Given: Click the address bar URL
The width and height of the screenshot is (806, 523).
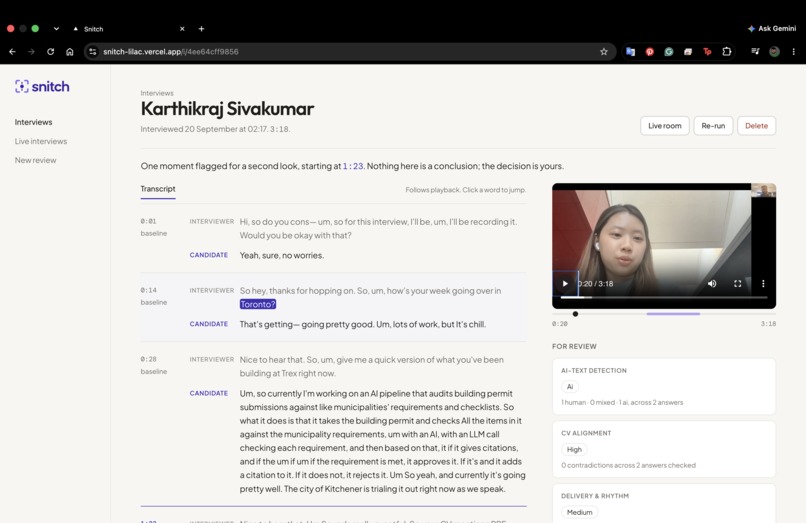Looking at the screenshot, I should point(171,51).
